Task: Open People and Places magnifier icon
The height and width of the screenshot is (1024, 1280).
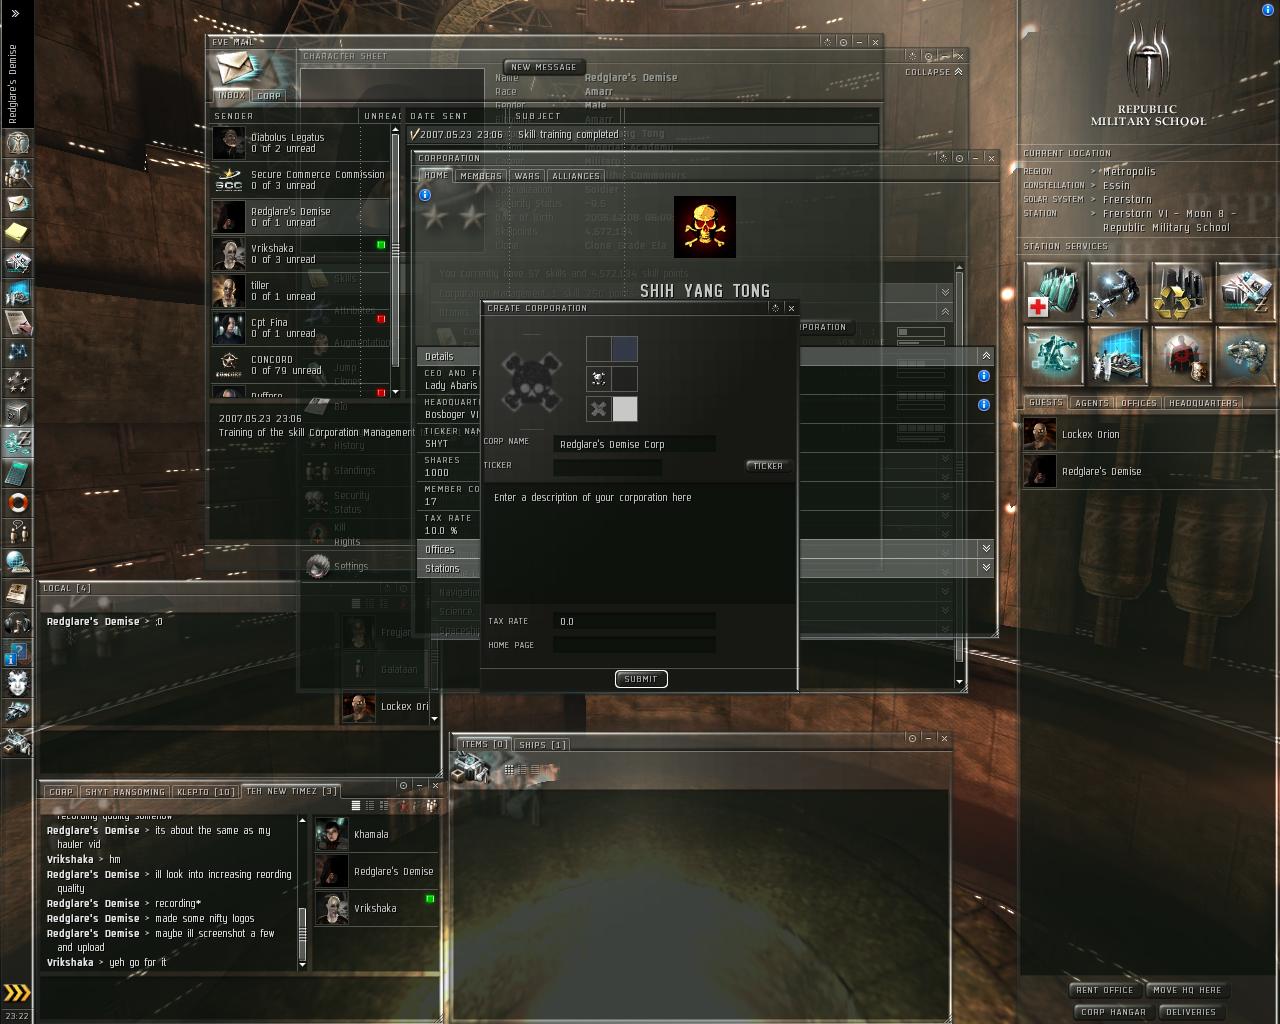Action: 17,172
